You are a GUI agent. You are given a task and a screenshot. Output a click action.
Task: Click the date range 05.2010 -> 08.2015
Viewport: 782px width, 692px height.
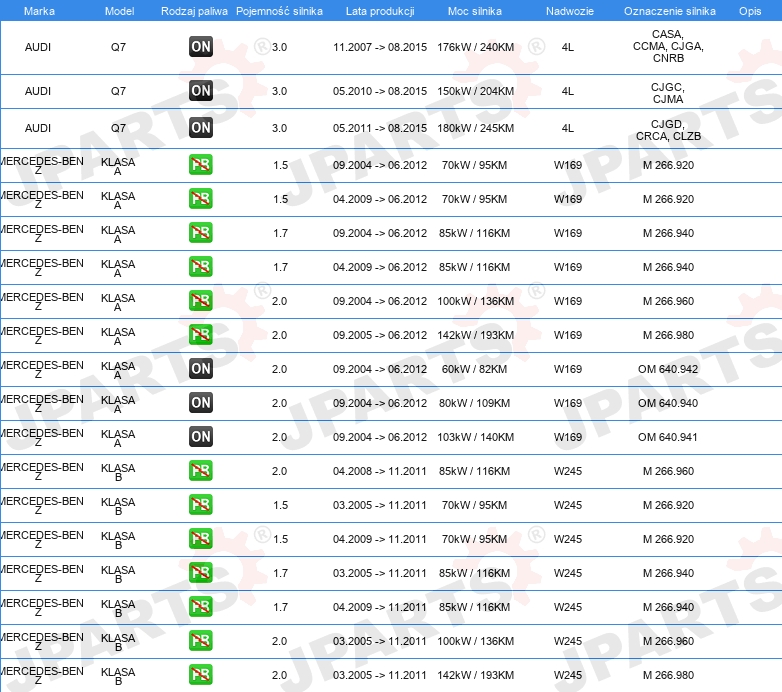(x=380, y=91)
